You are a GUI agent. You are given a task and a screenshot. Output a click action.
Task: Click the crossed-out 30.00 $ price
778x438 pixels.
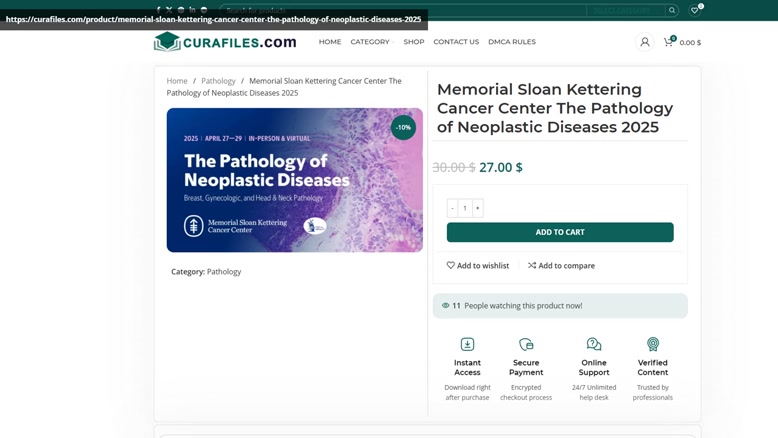click(454, 167)
